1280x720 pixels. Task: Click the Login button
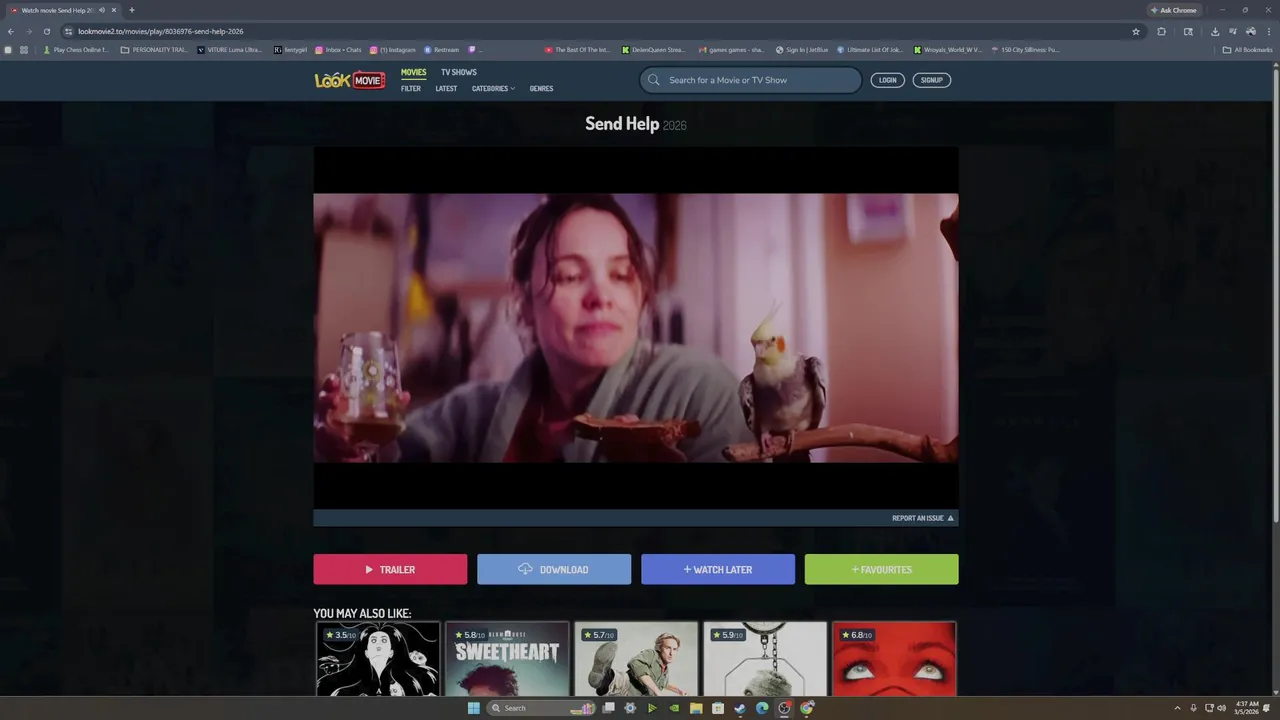pos(887,80)
